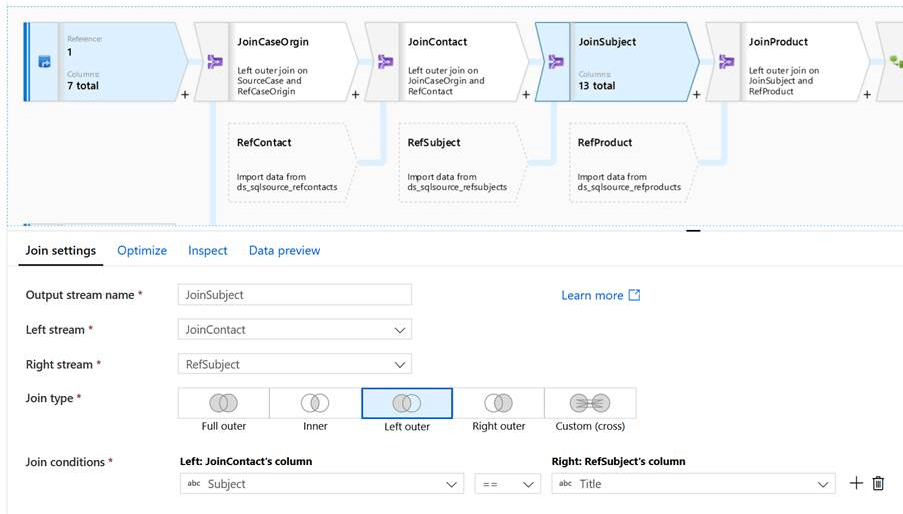Open the == operator dropdown in join conditions
This screenshot has height=514, width=903.
(507, 484)
